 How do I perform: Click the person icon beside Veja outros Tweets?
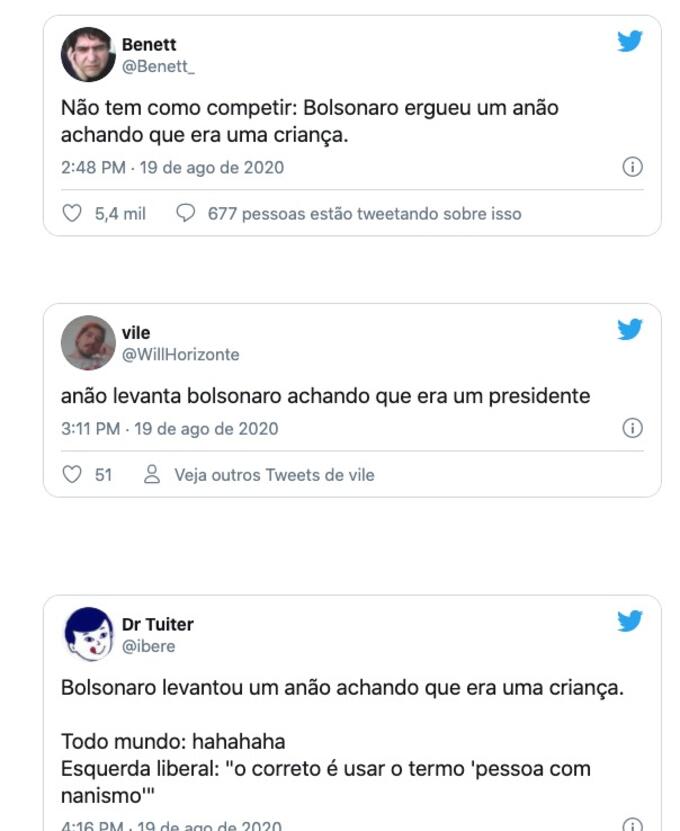153,475
